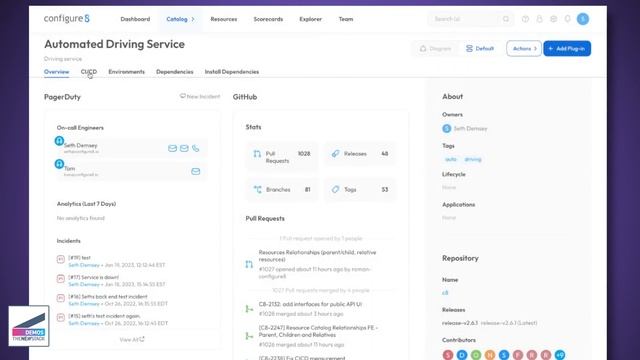
Task: Click Seth Demsey's on-call avatar icon
Action: tap(59, 141)
